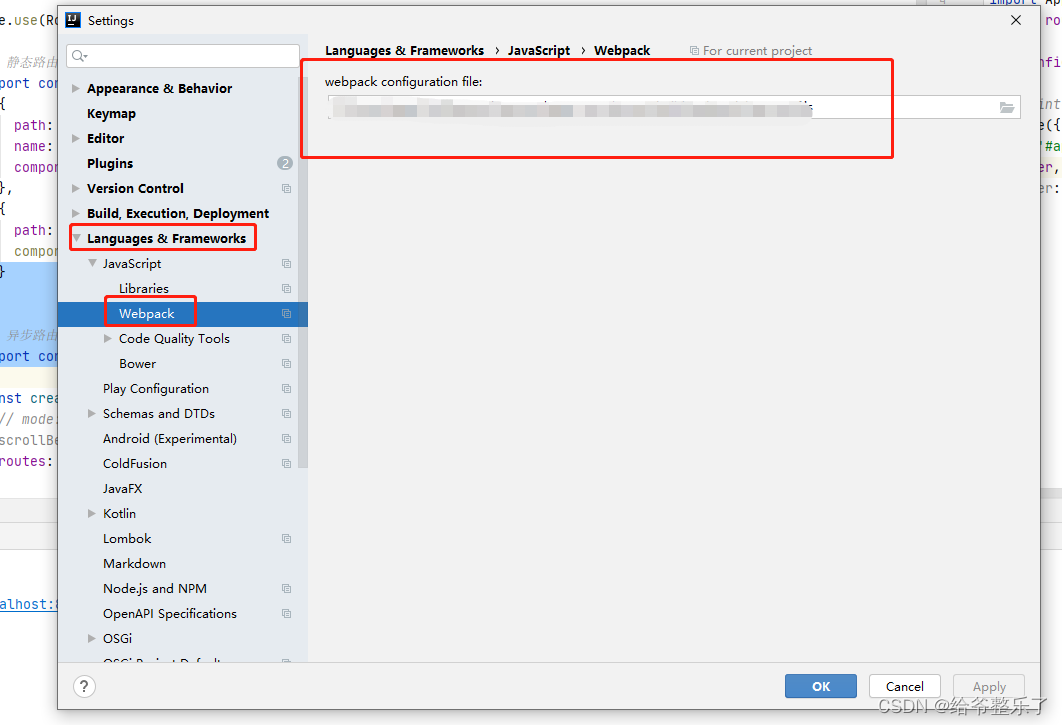Image resolution: width=1062 pixels, height=725 pixels.
Task: Expand the Editor section arrow
Action: 76,138
